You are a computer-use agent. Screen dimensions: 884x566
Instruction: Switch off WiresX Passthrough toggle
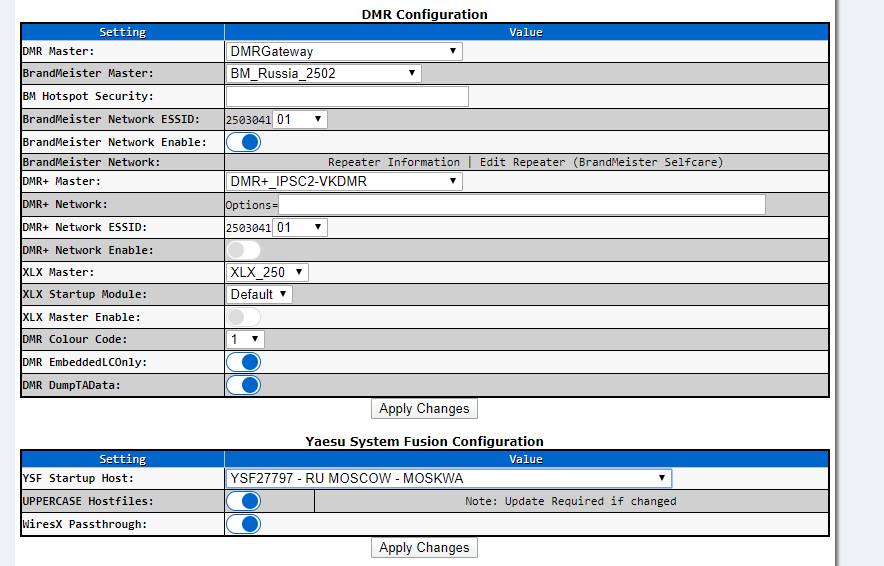[244, 524]
